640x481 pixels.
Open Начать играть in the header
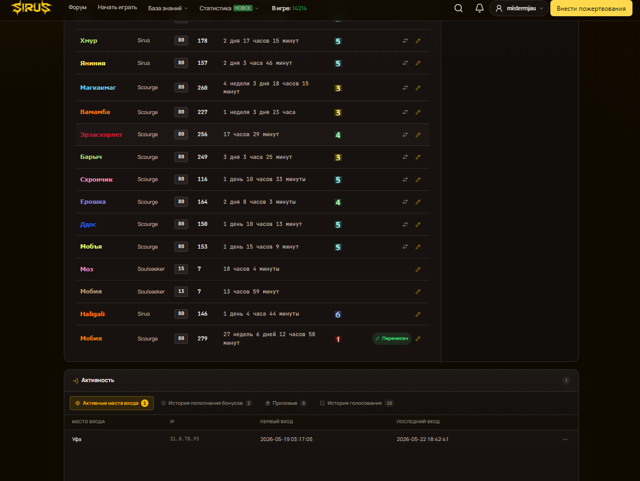tap(117, 8)
